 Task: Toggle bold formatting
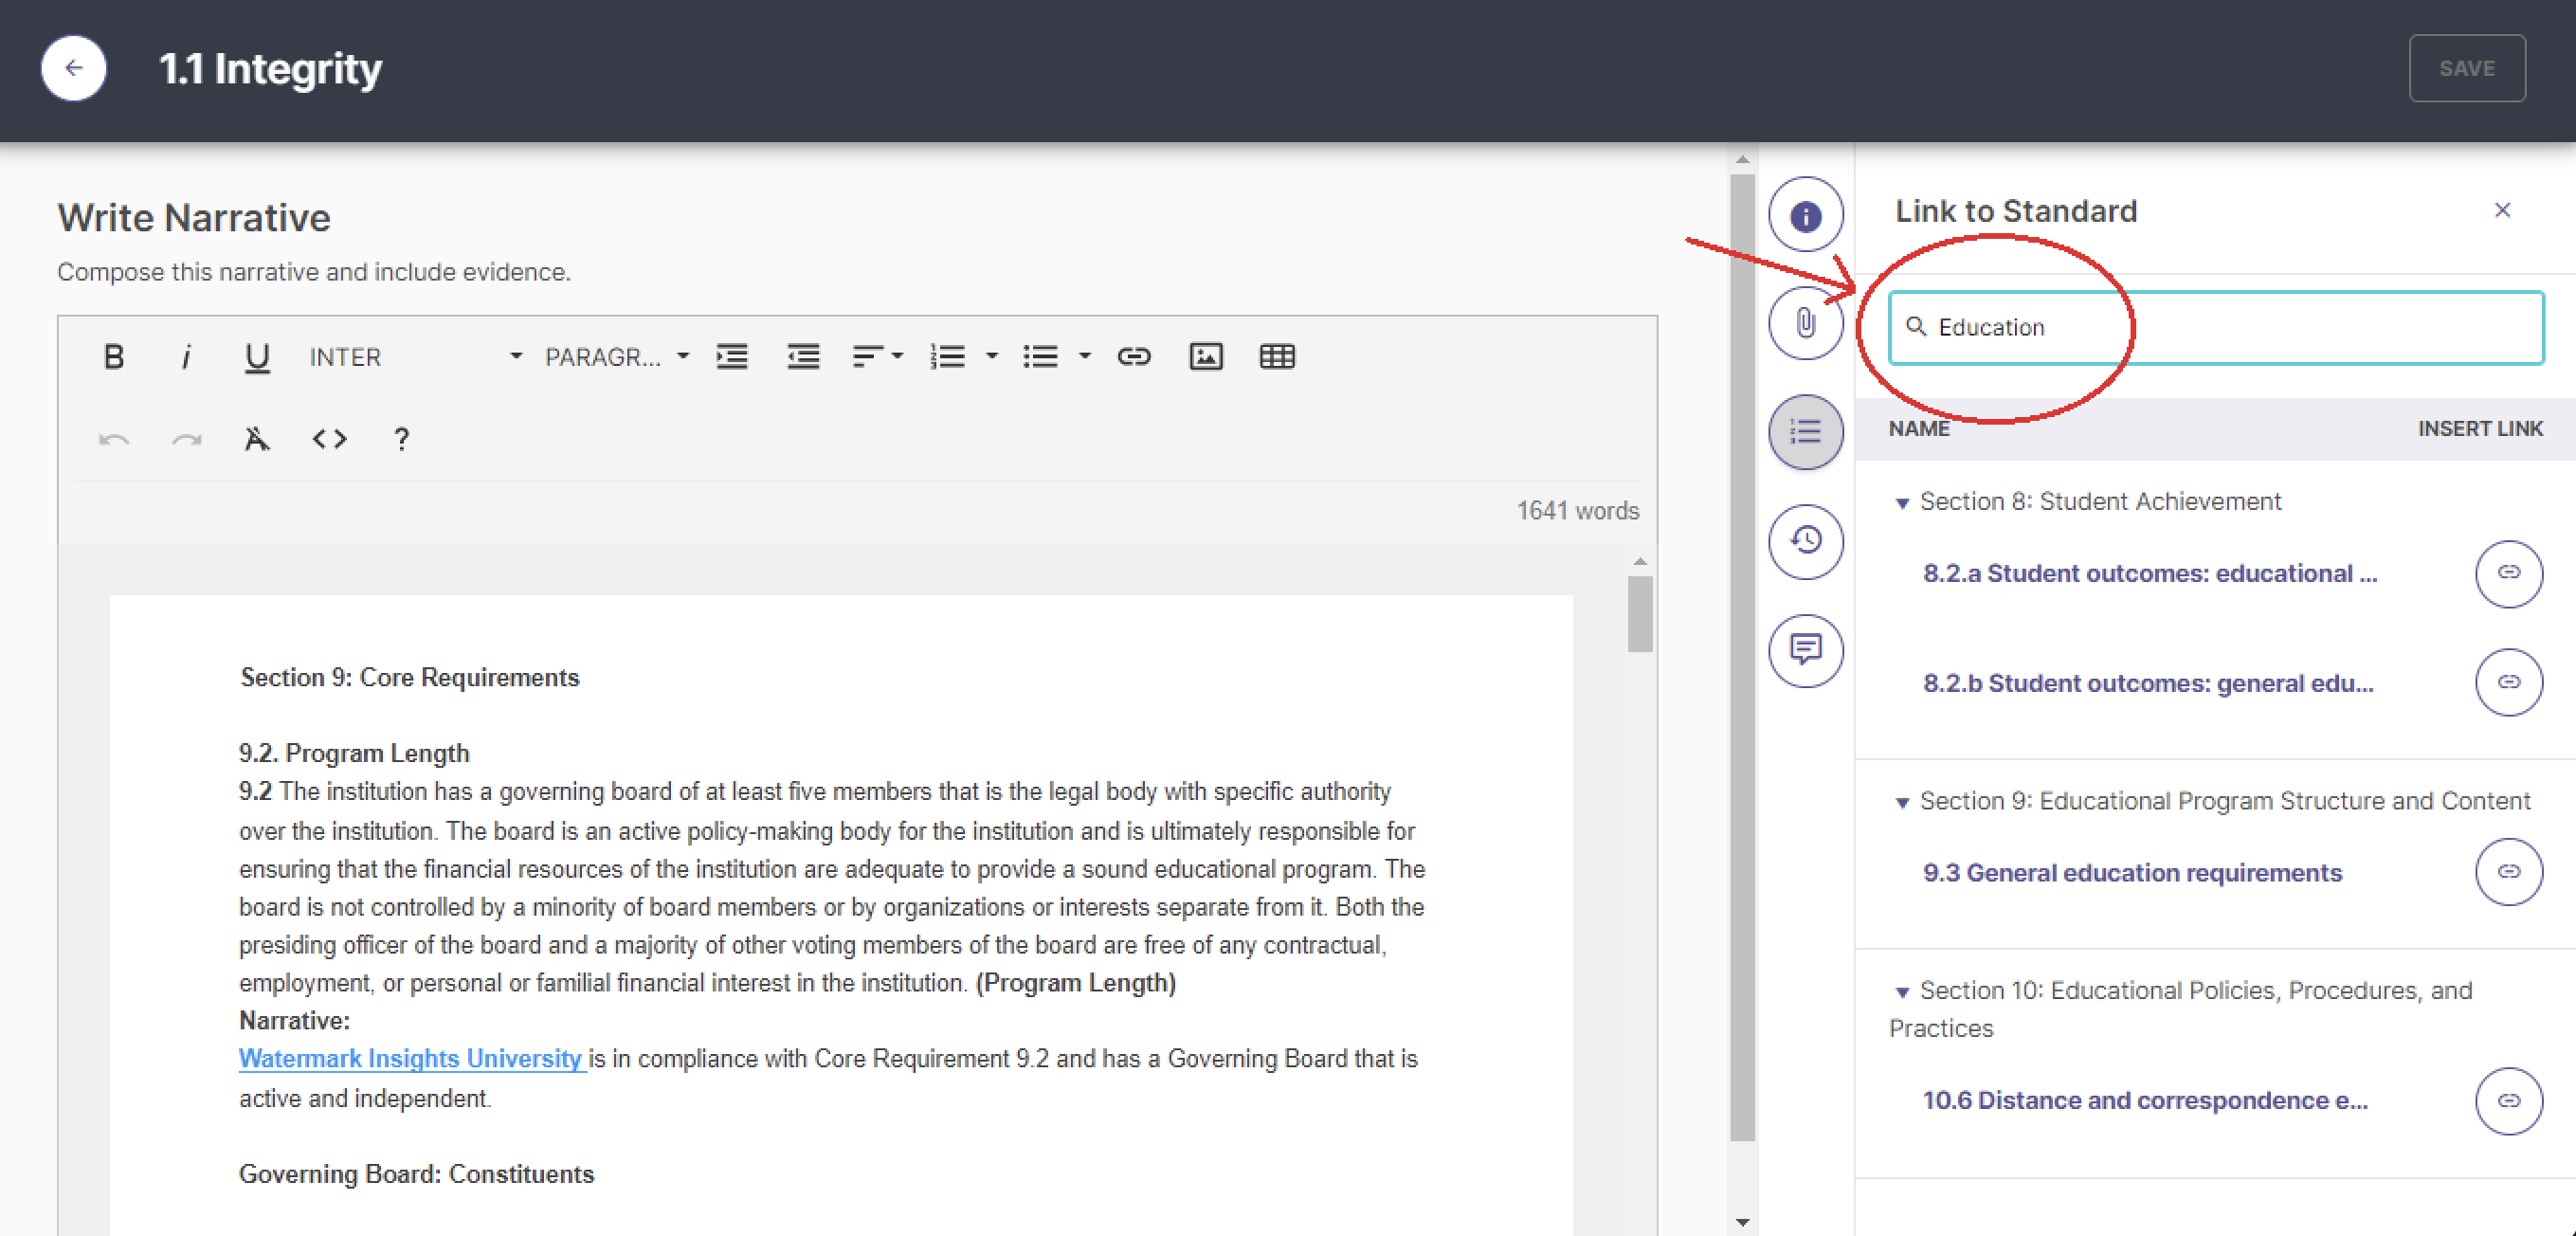[114, 357]
